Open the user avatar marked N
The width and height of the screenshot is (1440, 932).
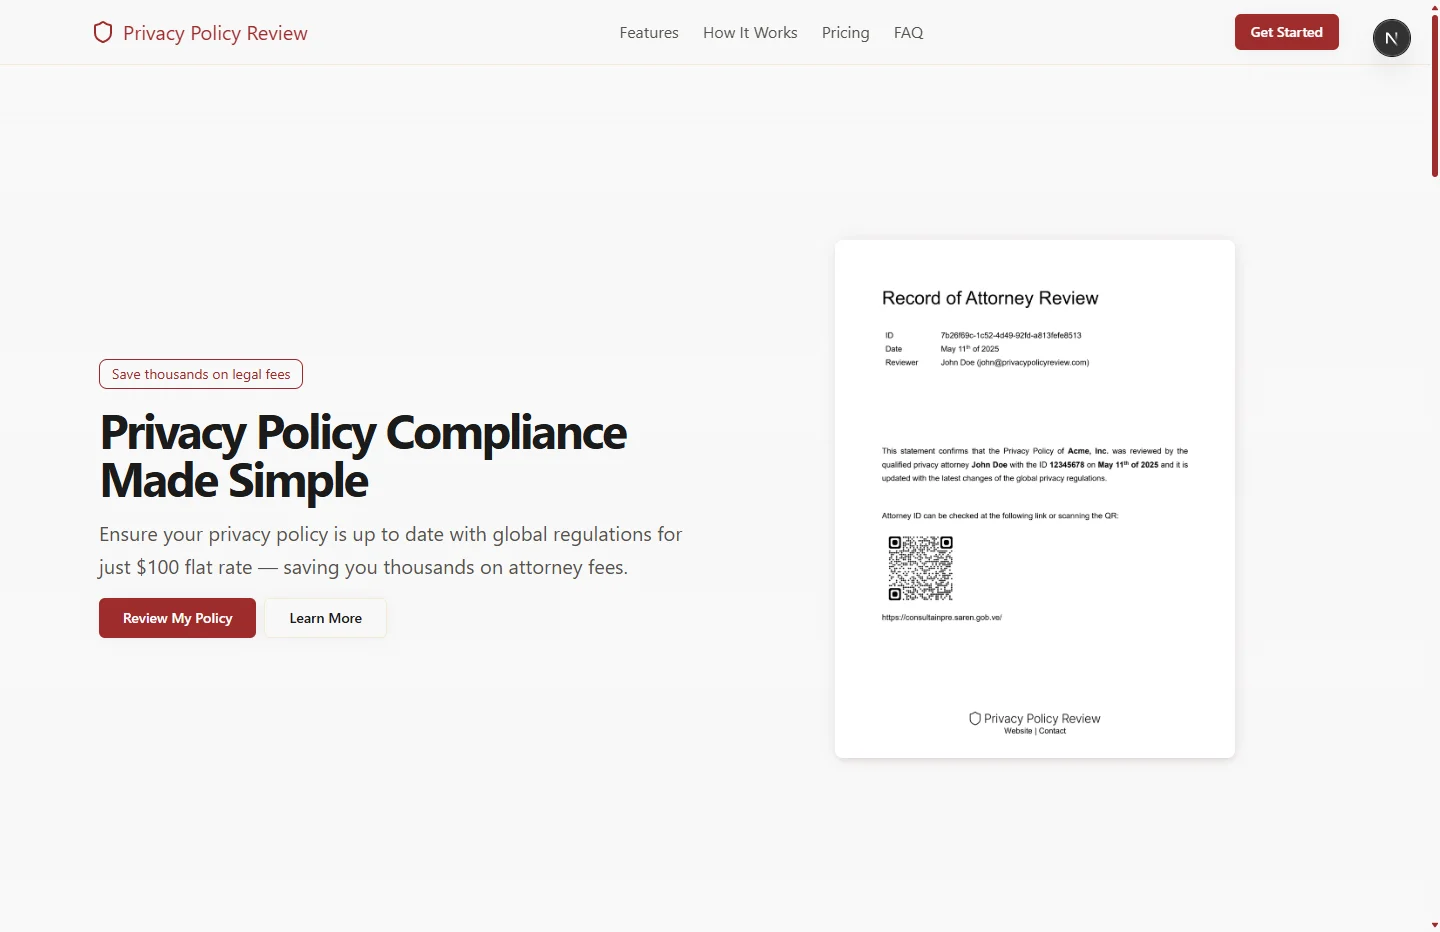pyautogui.click(x=1391, y=38)
